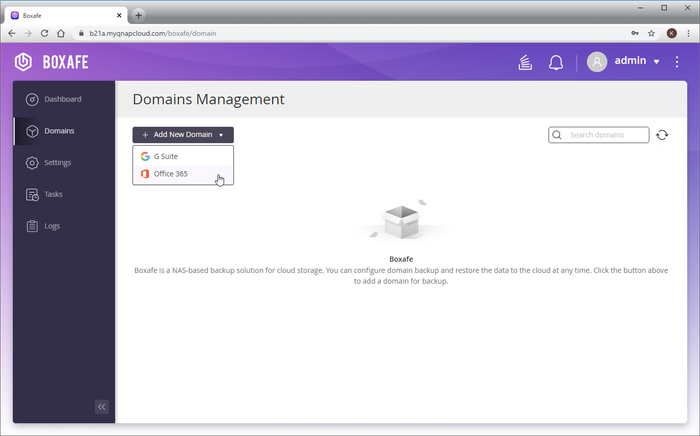Image resolution: width=700 pixels, height=436 pixels.
Task: Expand the admin account dropdown arrow
Action: coord(657,62)
